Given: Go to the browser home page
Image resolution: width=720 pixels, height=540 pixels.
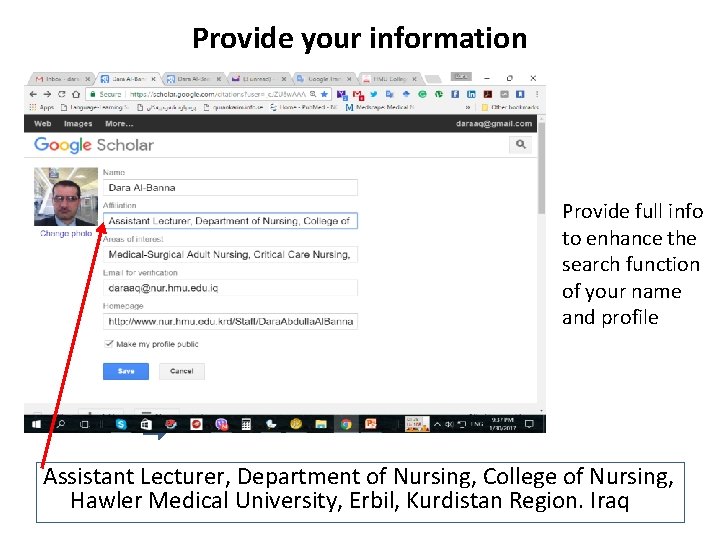Looking at the screenshot, I should (x=76, y=94).
